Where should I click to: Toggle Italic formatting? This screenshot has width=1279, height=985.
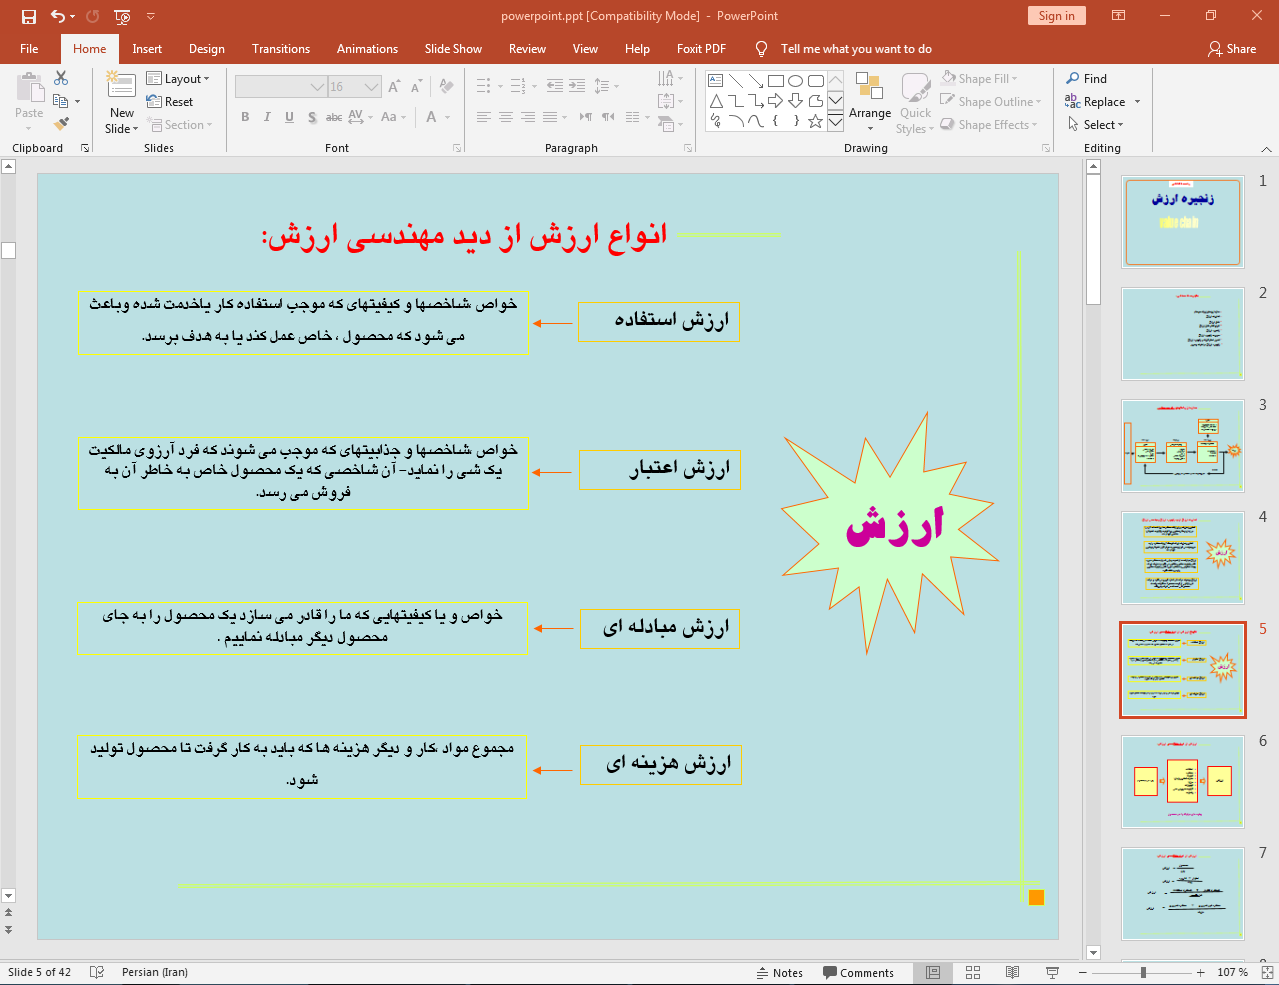(267, 117)
